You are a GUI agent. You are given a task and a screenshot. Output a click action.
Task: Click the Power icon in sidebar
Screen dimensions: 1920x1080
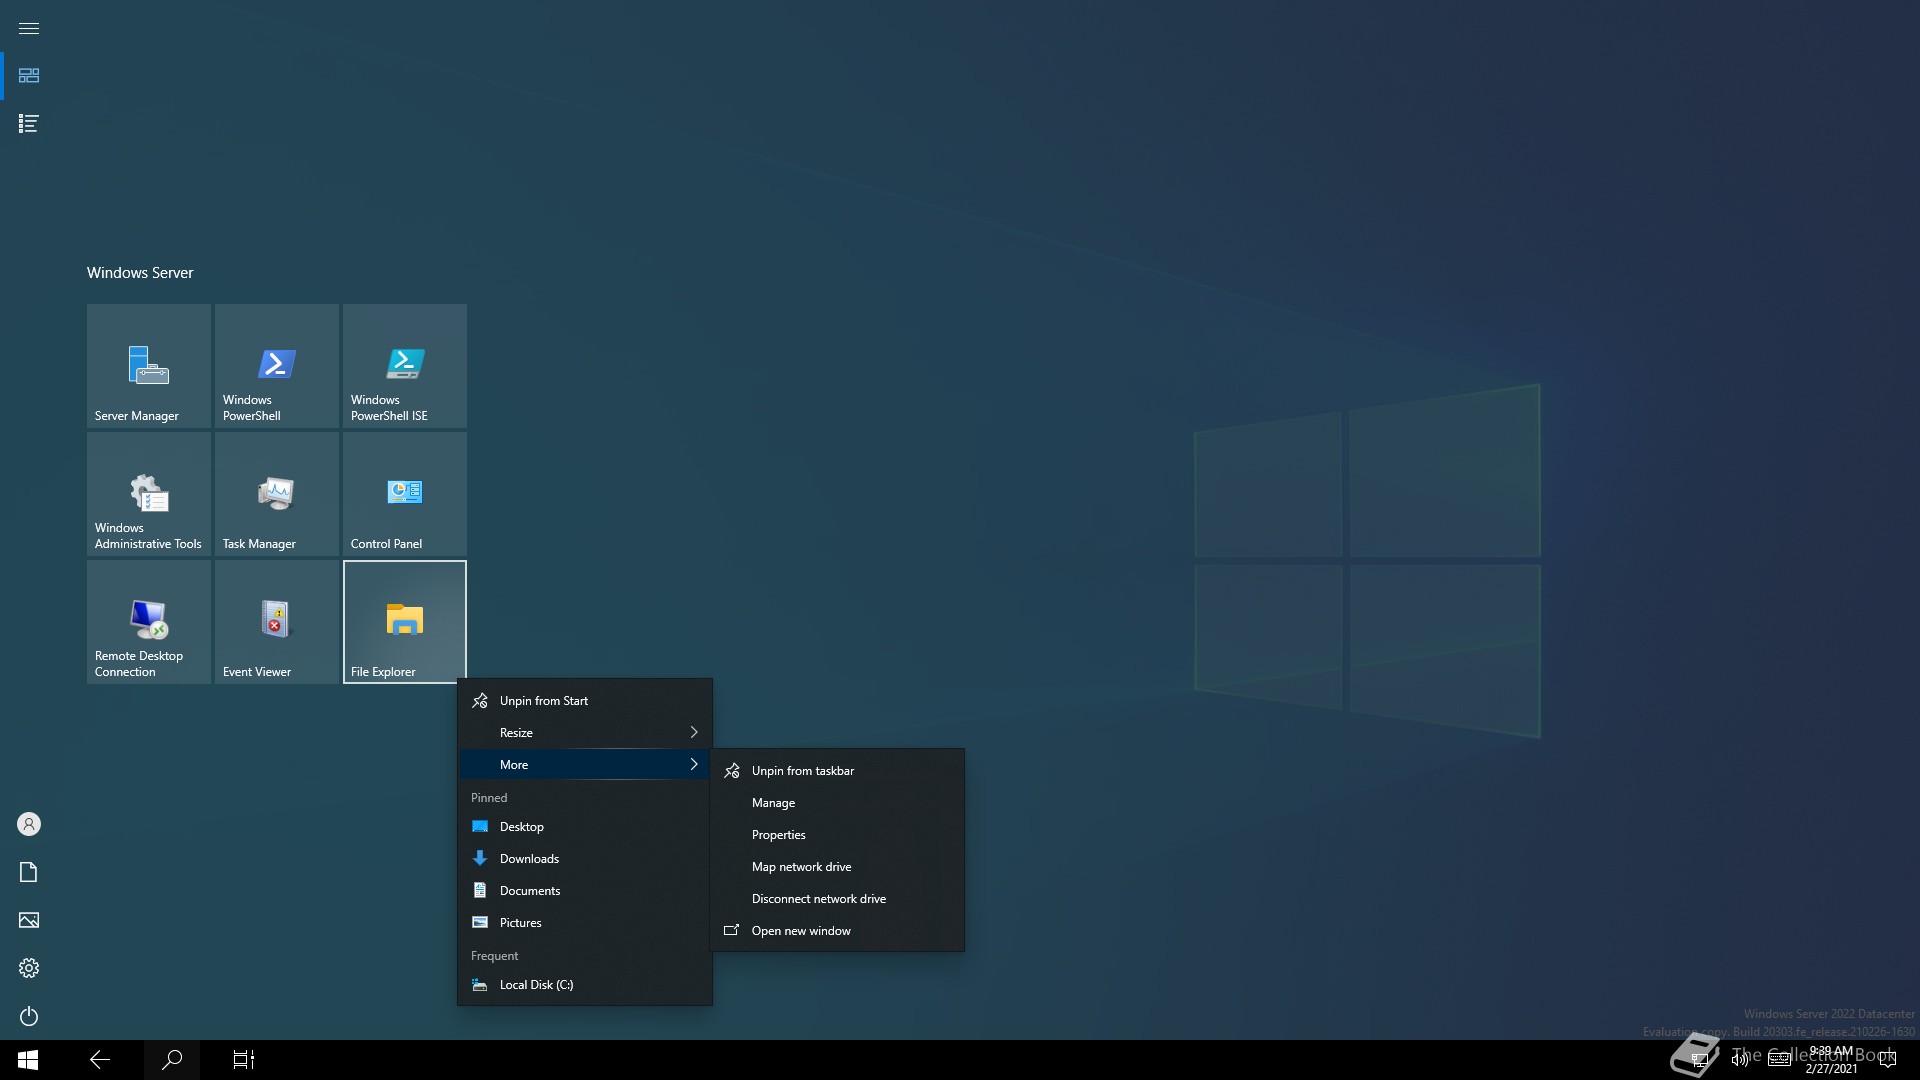pyautogui.click(x=29, y=1016)
